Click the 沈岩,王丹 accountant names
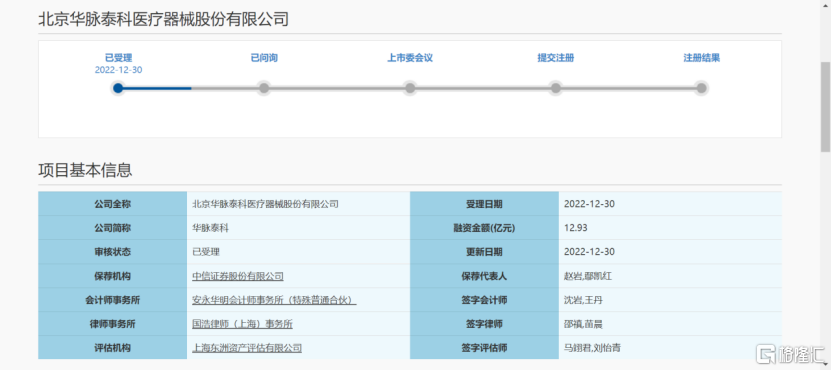 (583, 300)
